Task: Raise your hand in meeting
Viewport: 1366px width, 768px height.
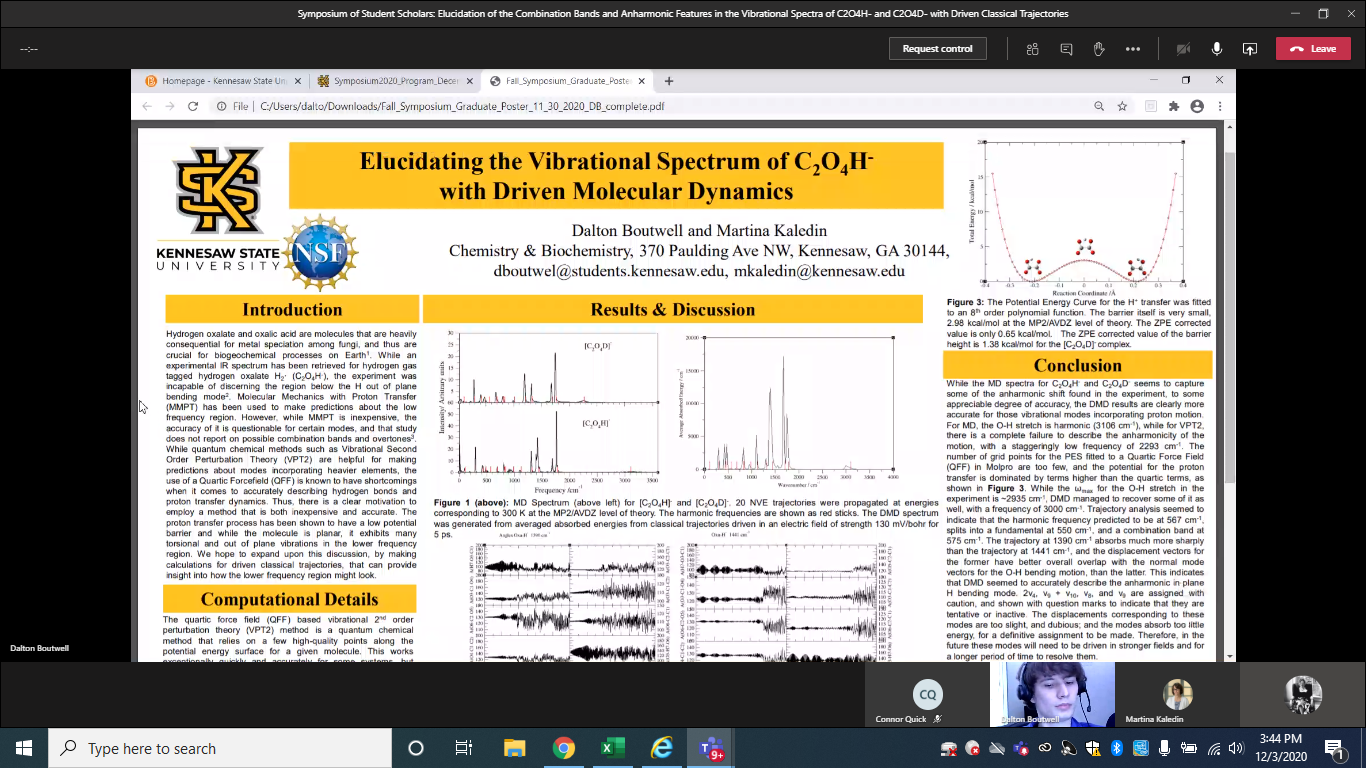Action: [1099, 49]
